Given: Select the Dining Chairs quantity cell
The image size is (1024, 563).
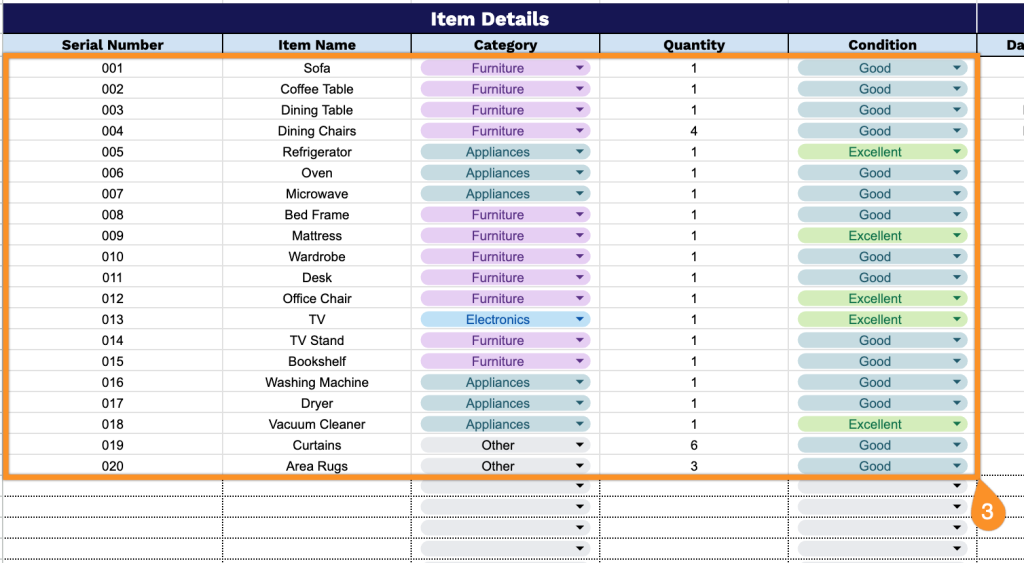Looking at the screenshot, I should pos(694,131).
